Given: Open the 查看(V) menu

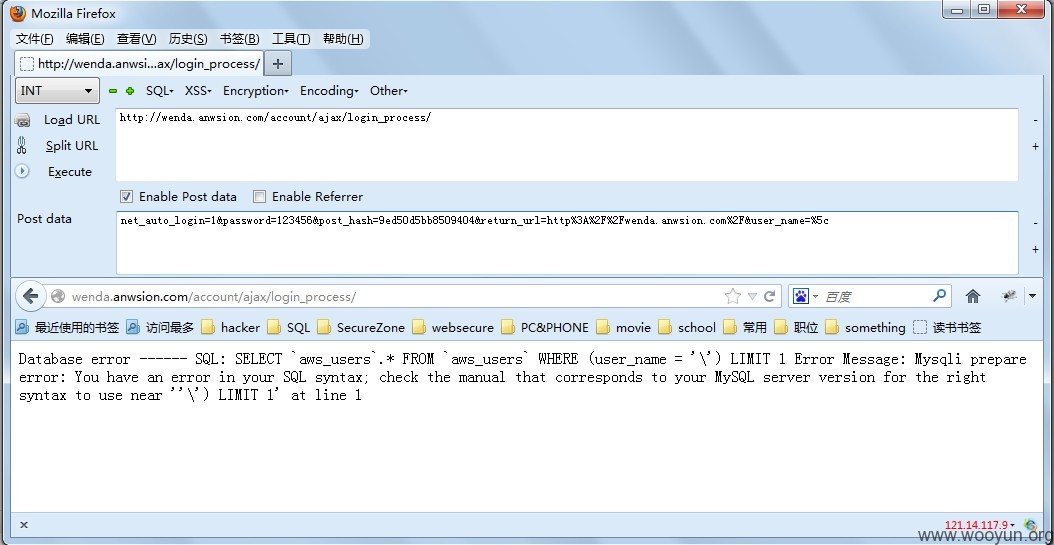Looking at the screenshot, I should tap(136, 39).
